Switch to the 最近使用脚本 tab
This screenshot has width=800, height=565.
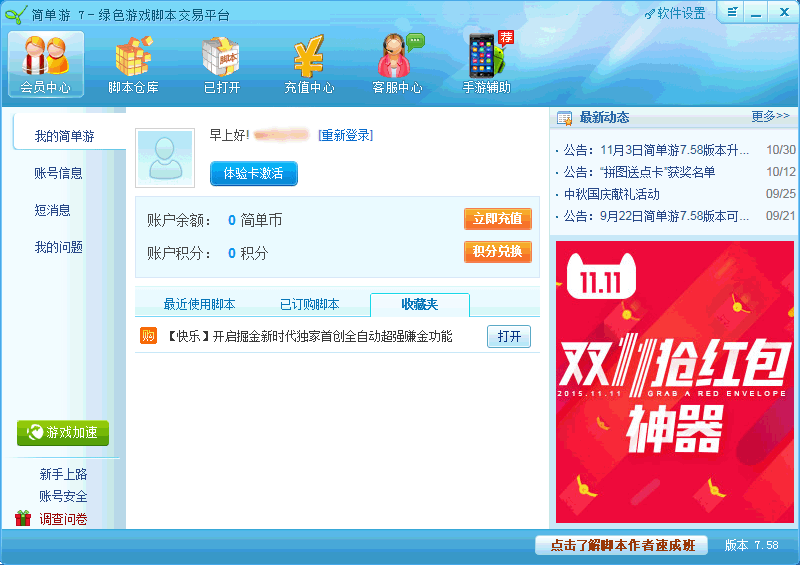pyautogui.click(x=199, y=305)
